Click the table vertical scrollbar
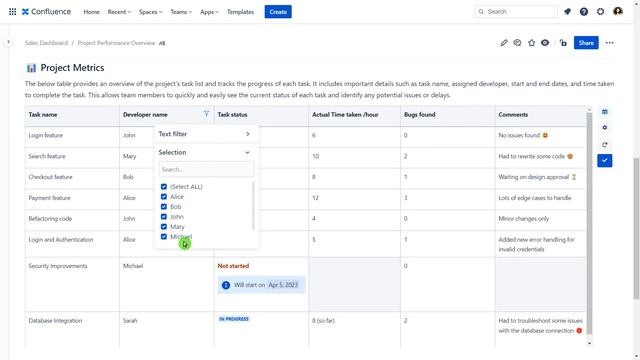This screenshot has height=360, width=640. tap(589, 224)
